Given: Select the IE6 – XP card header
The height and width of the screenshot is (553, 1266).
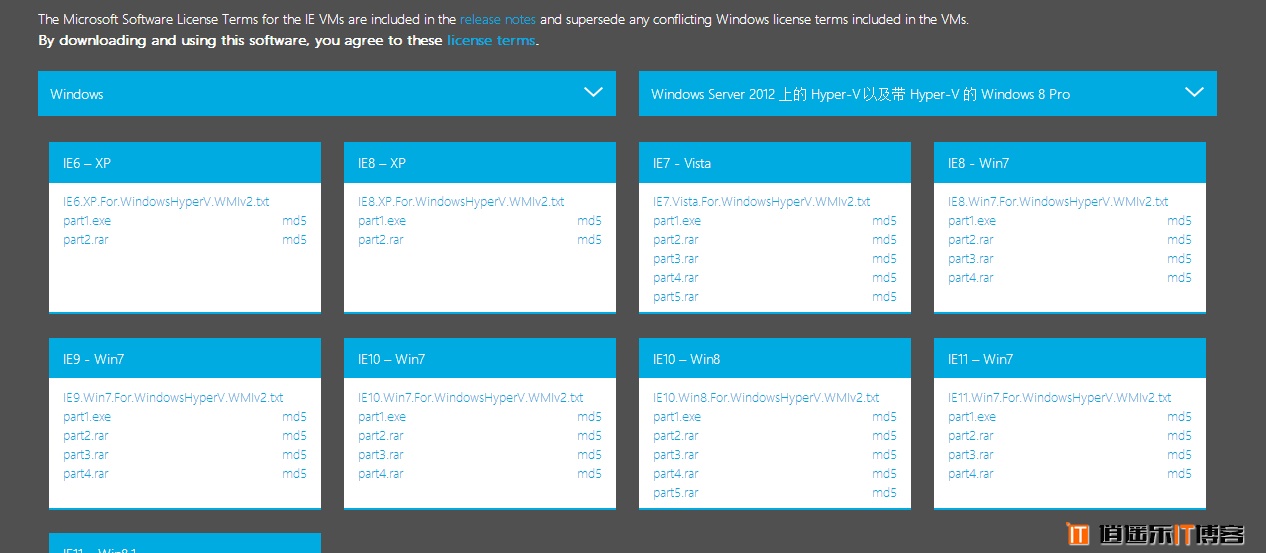Looking at the screenshot, I should [185, 163].
